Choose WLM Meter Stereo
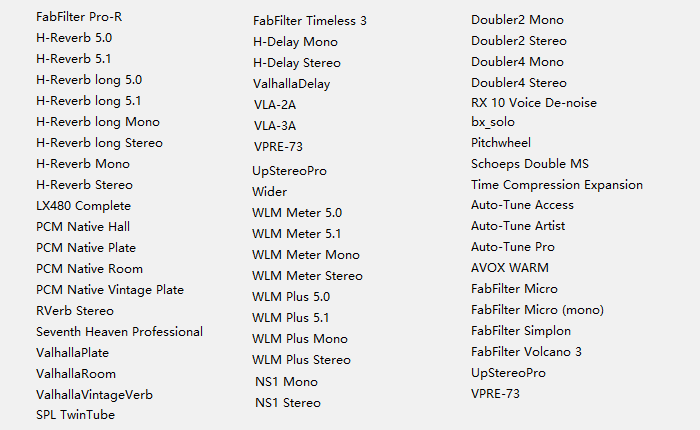The width and height of the screenshot is (700, 430). (x=307, y=276)
